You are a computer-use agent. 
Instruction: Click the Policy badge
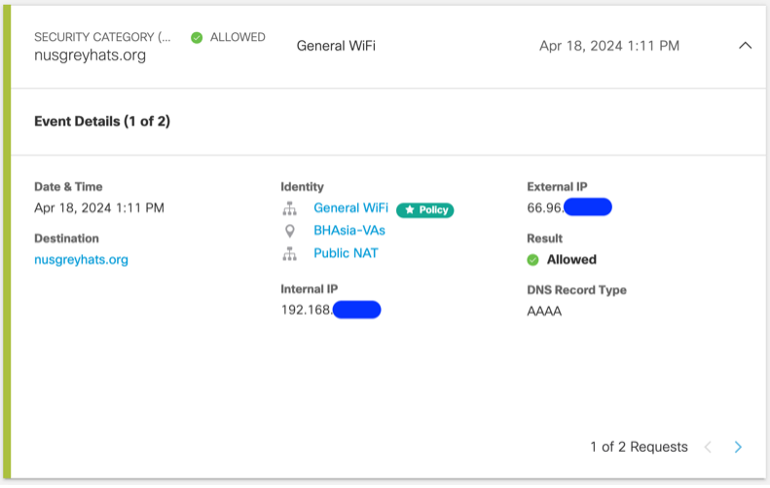pos(425,210)
